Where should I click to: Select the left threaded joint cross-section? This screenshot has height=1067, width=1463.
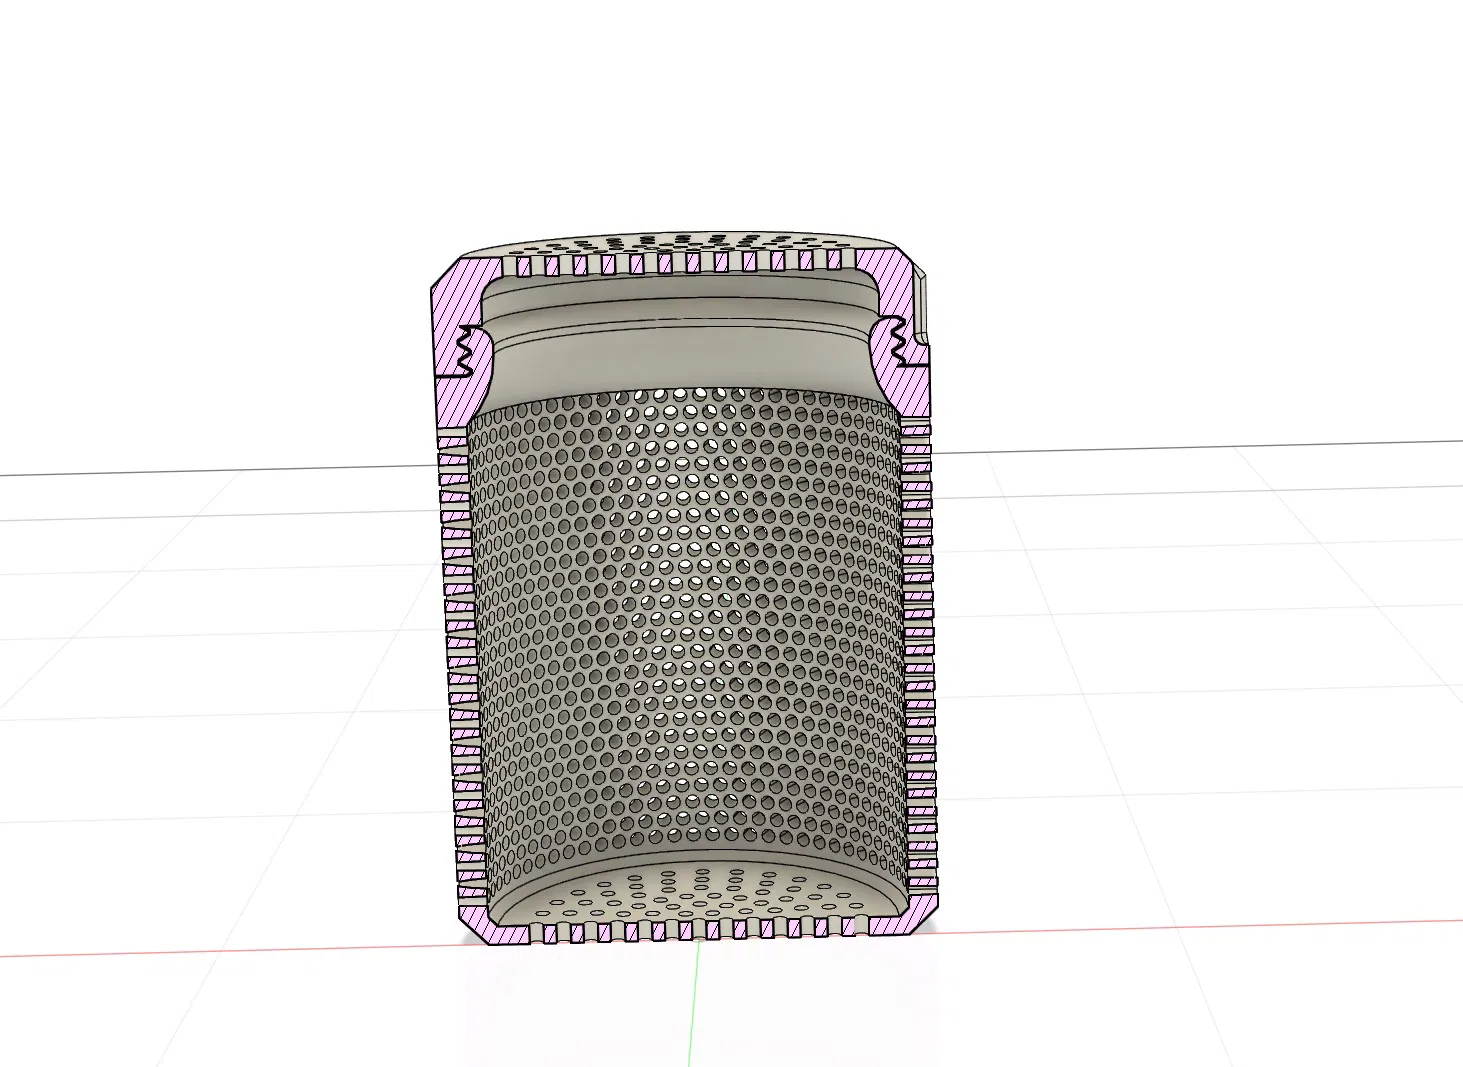point(464,350)
